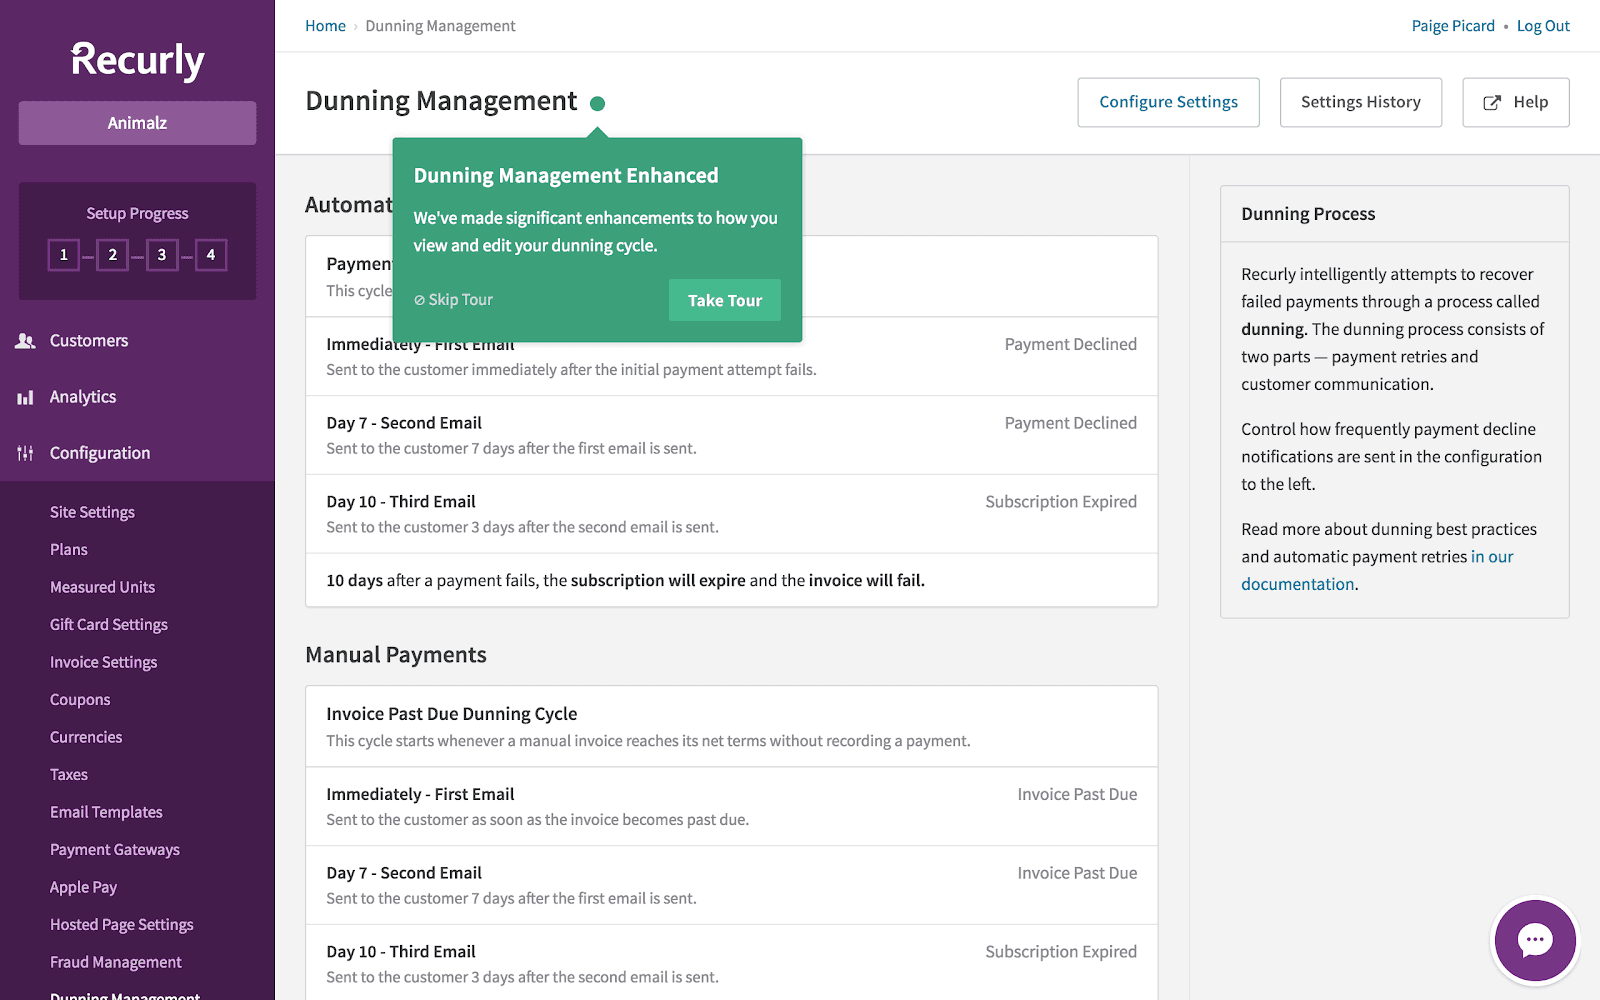Select setup progress step 3
This screenshot has height=1000, width=1600.
click(162, 255)
